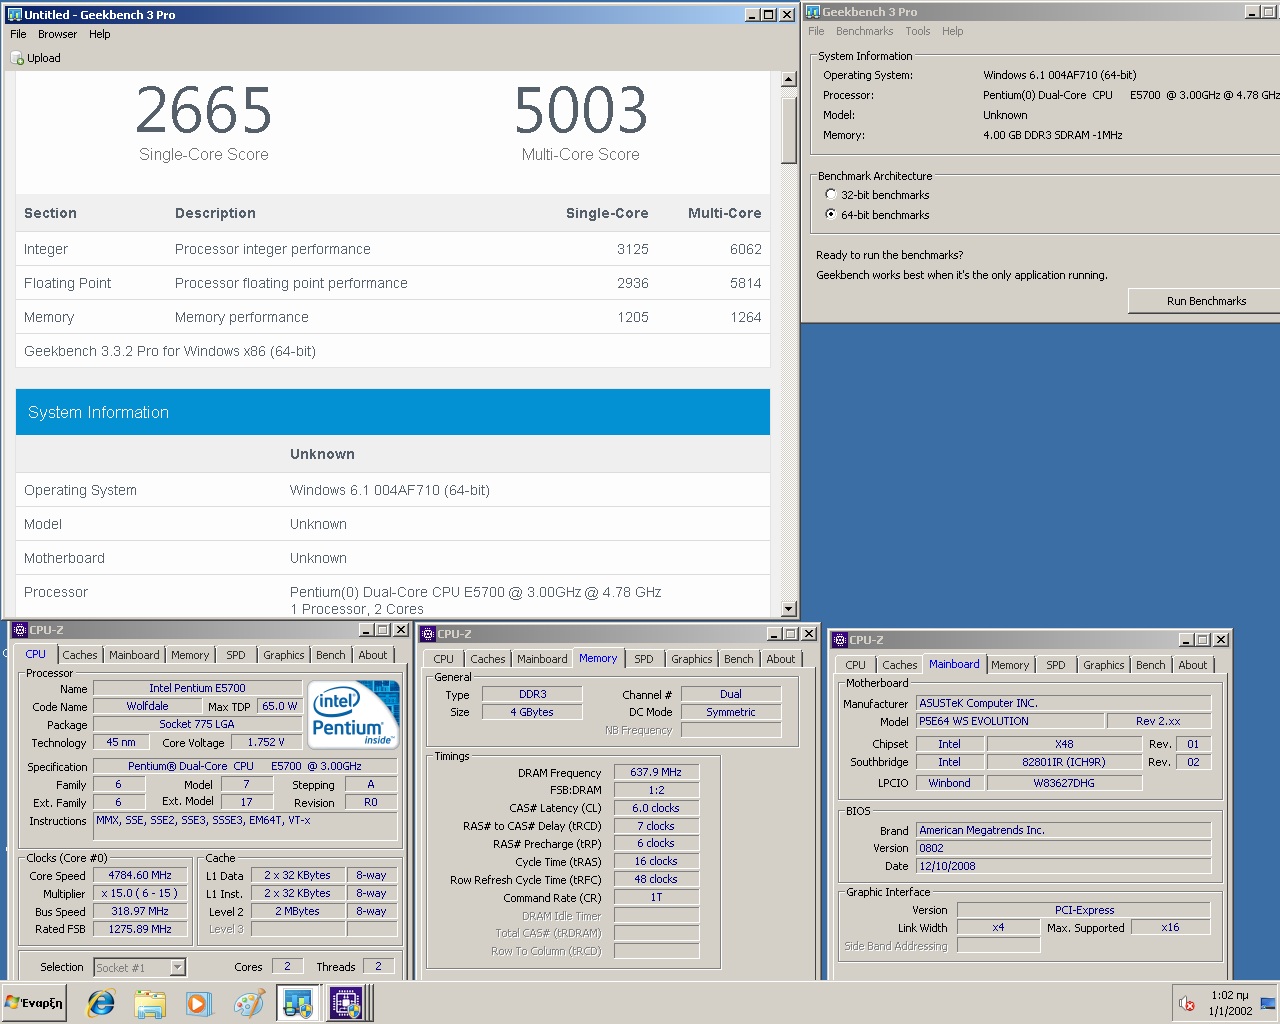Open CPU tab in Mainboard CPU-Z window

click(856, 665)
